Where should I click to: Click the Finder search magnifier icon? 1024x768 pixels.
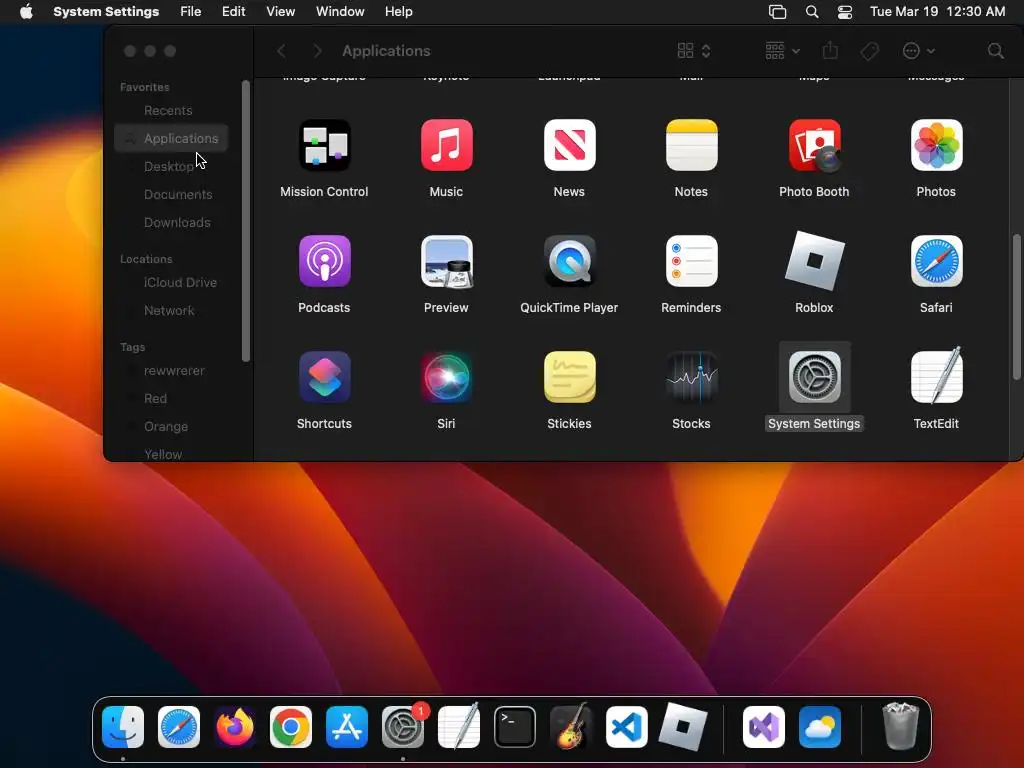(x=995, y=51)
